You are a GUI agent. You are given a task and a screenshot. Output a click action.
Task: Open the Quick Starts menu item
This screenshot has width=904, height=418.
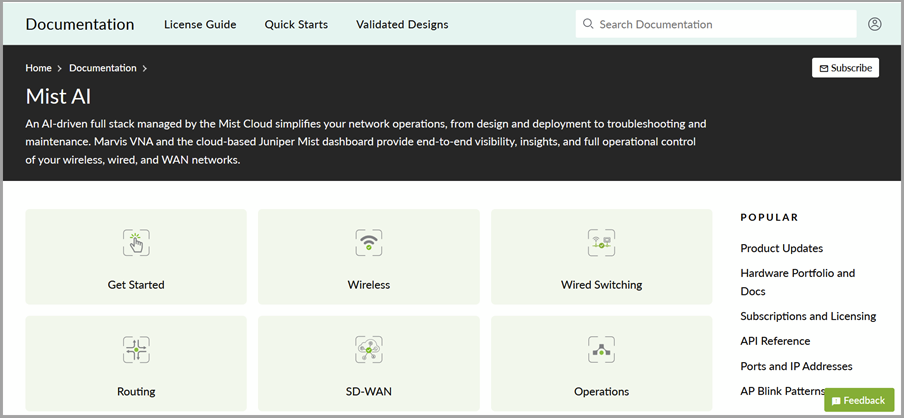tap(296, 24)
